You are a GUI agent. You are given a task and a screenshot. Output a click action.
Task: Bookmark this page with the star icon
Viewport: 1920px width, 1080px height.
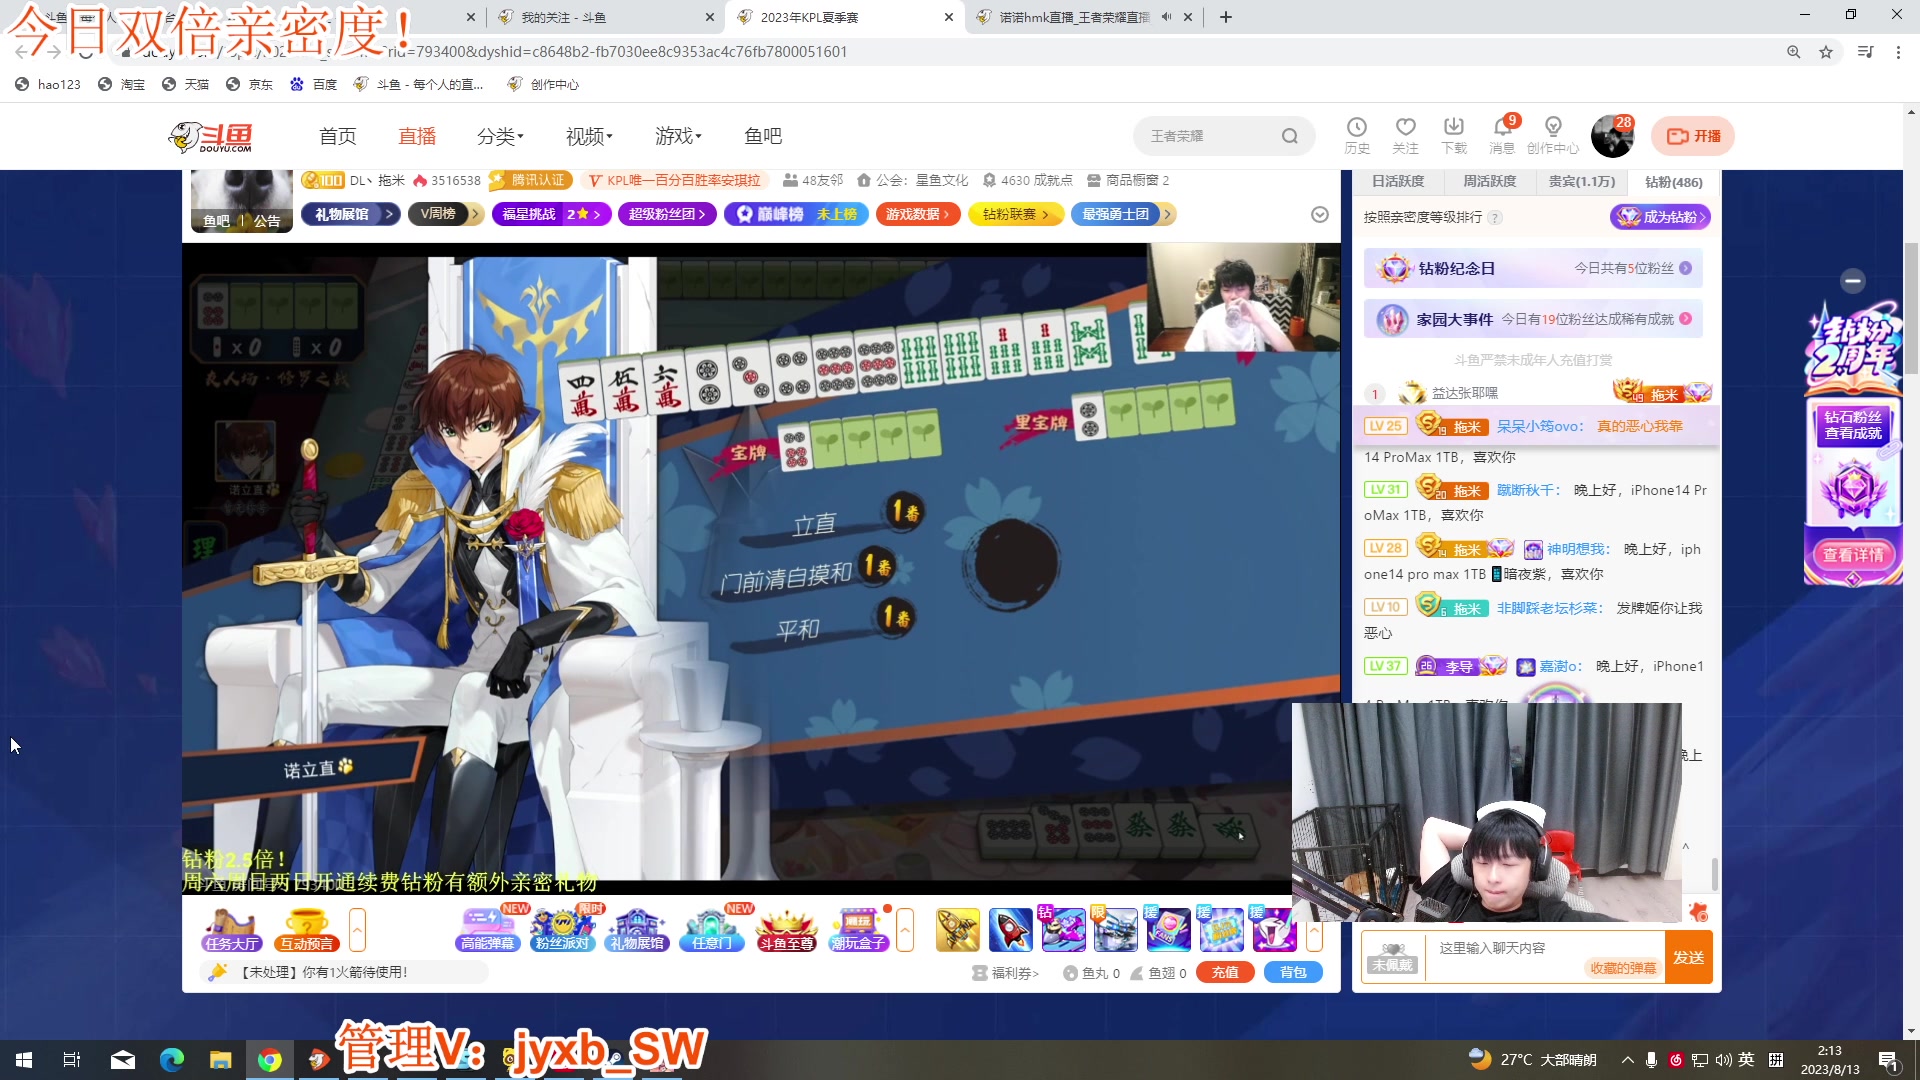tap(1826, 52)
